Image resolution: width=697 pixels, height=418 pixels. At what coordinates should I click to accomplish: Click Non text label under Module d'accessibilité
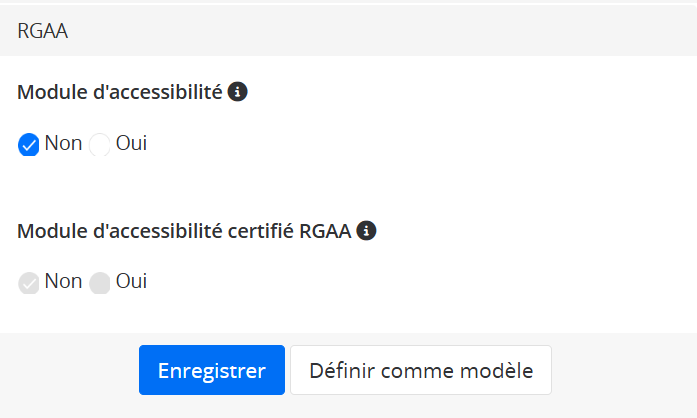[x=63, y=143]
